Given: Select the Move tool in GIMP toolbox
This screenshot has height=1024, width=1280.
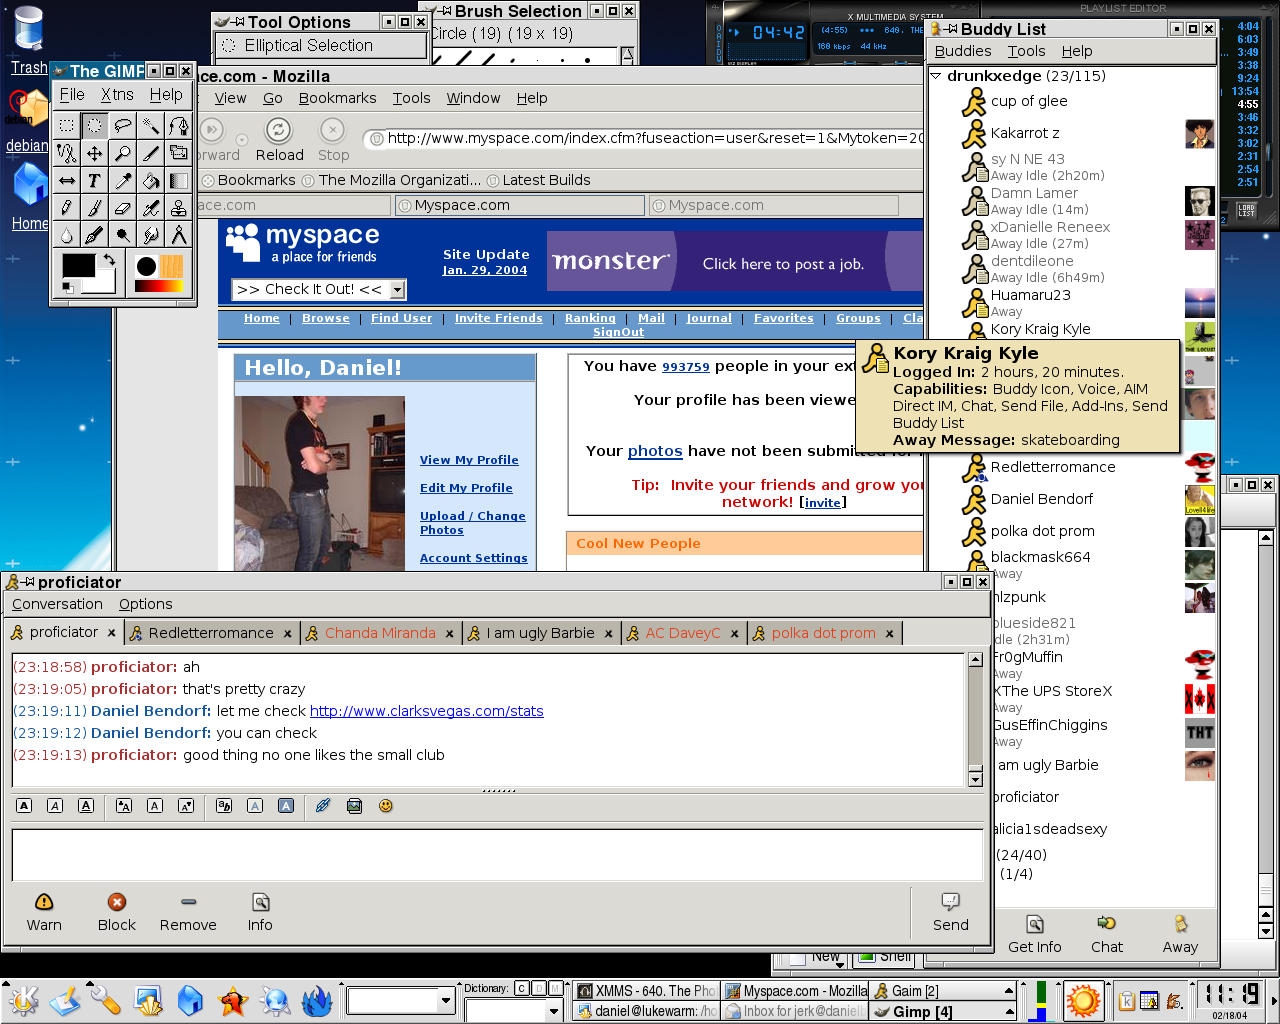Looking at the screenshot, I should coord(94,153).
